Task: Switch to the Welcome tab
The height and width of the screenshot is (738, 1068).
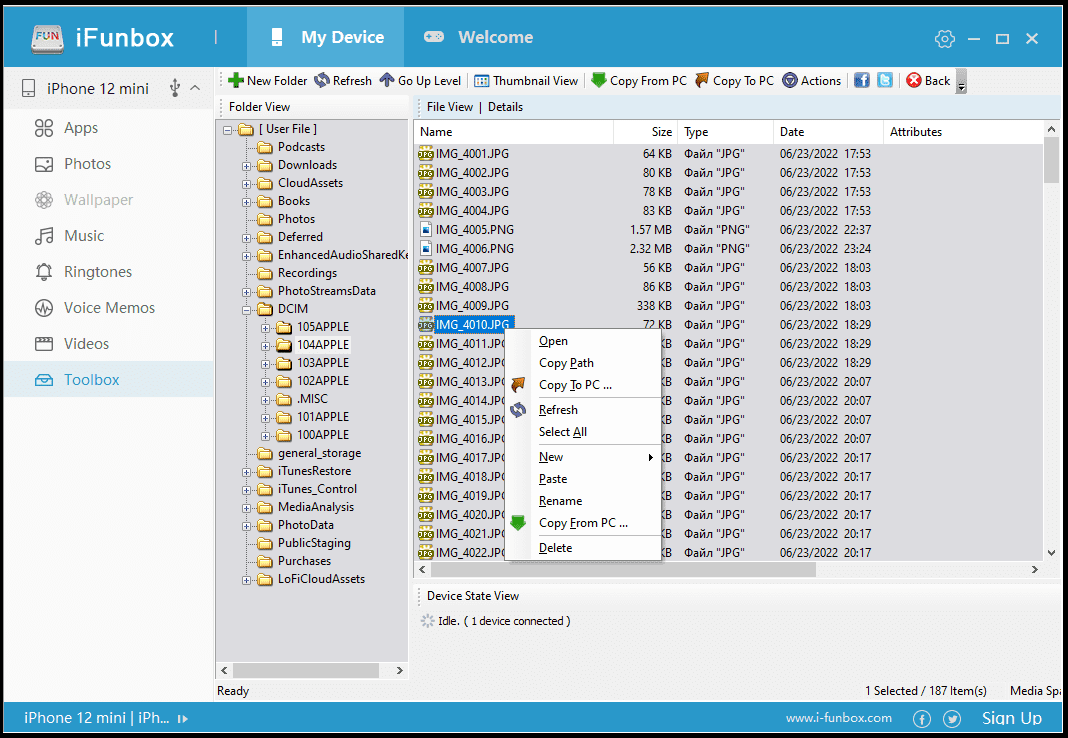Action: (x=478, y=37)
